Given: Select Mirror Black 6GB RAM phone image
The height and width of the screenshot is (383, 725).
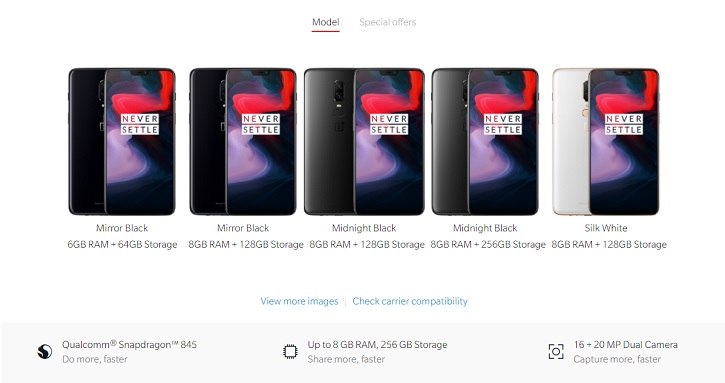Looking at the screenshot, I should [122, 142].
